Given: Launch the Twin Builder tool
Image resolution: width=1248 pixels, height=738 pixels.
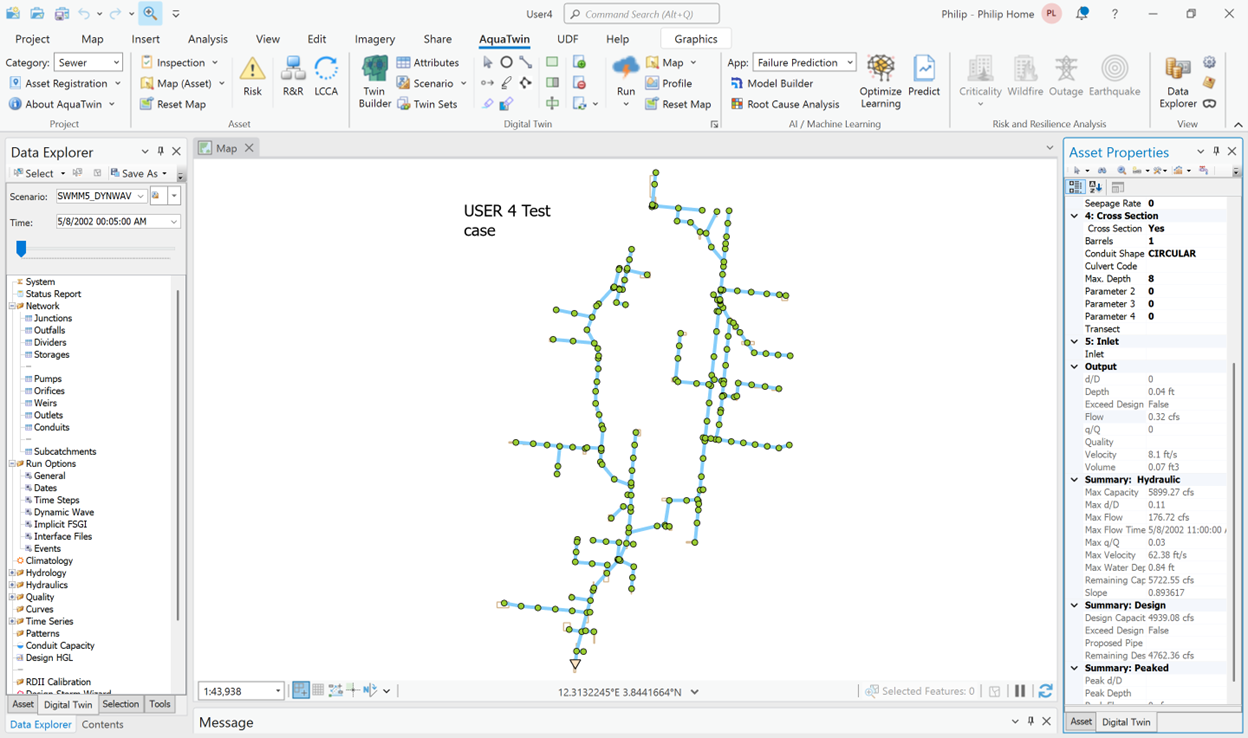Looking at the screenshot, I should (375, 81).
